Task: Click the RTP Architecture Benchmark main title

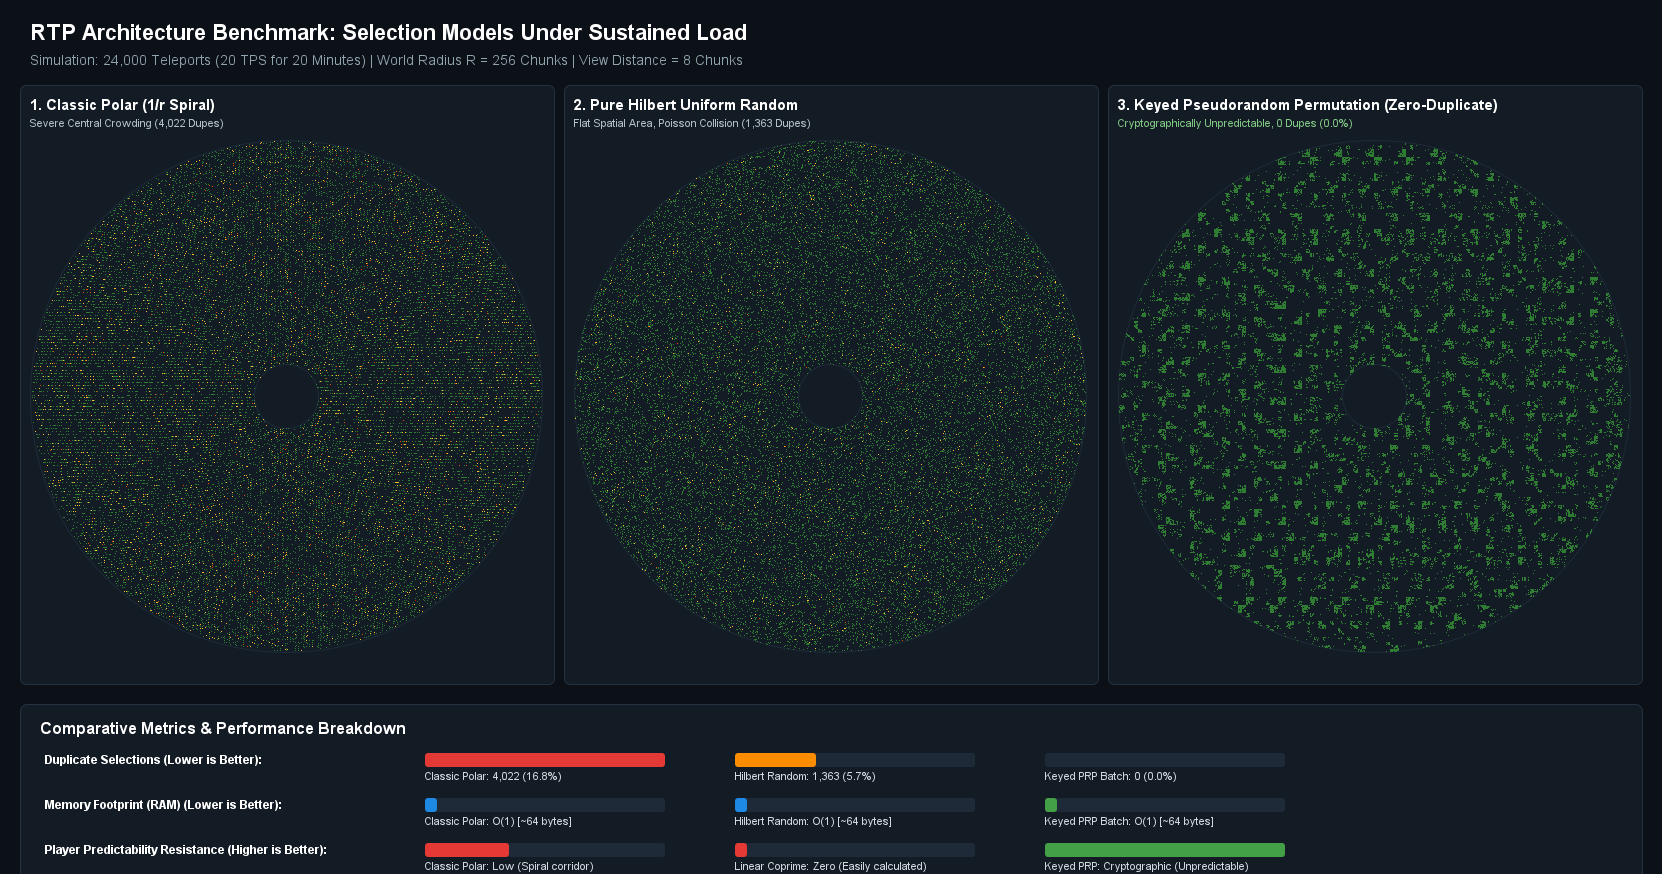Action: [x=388, y=33]
